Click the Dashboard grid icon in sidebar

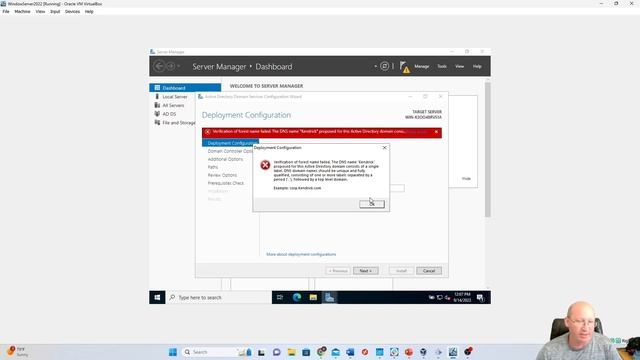point(157,88)
